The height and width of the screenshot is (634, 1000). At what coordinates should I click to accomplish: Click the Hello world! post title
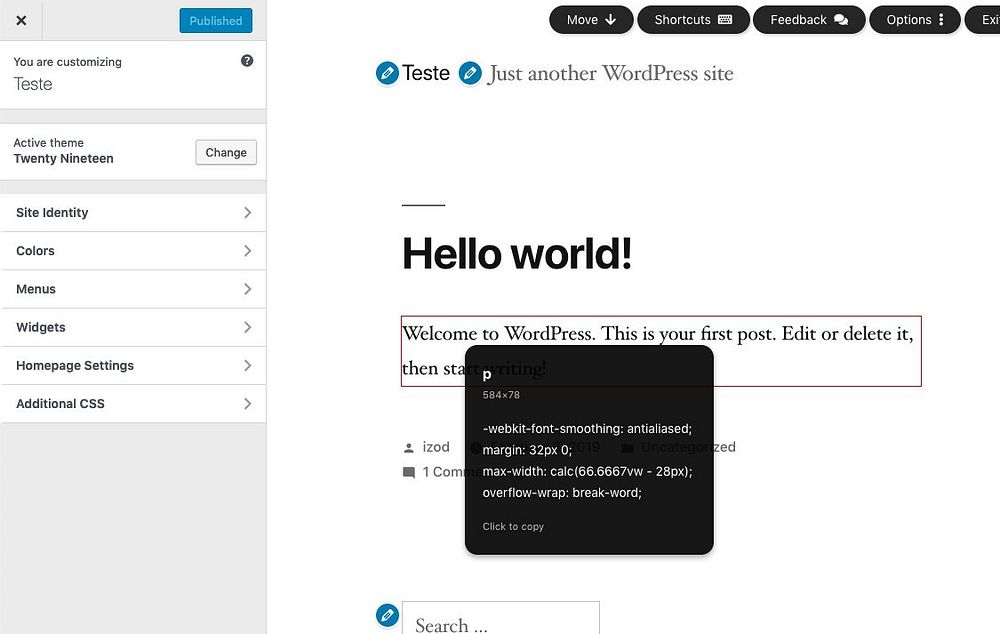517,254
